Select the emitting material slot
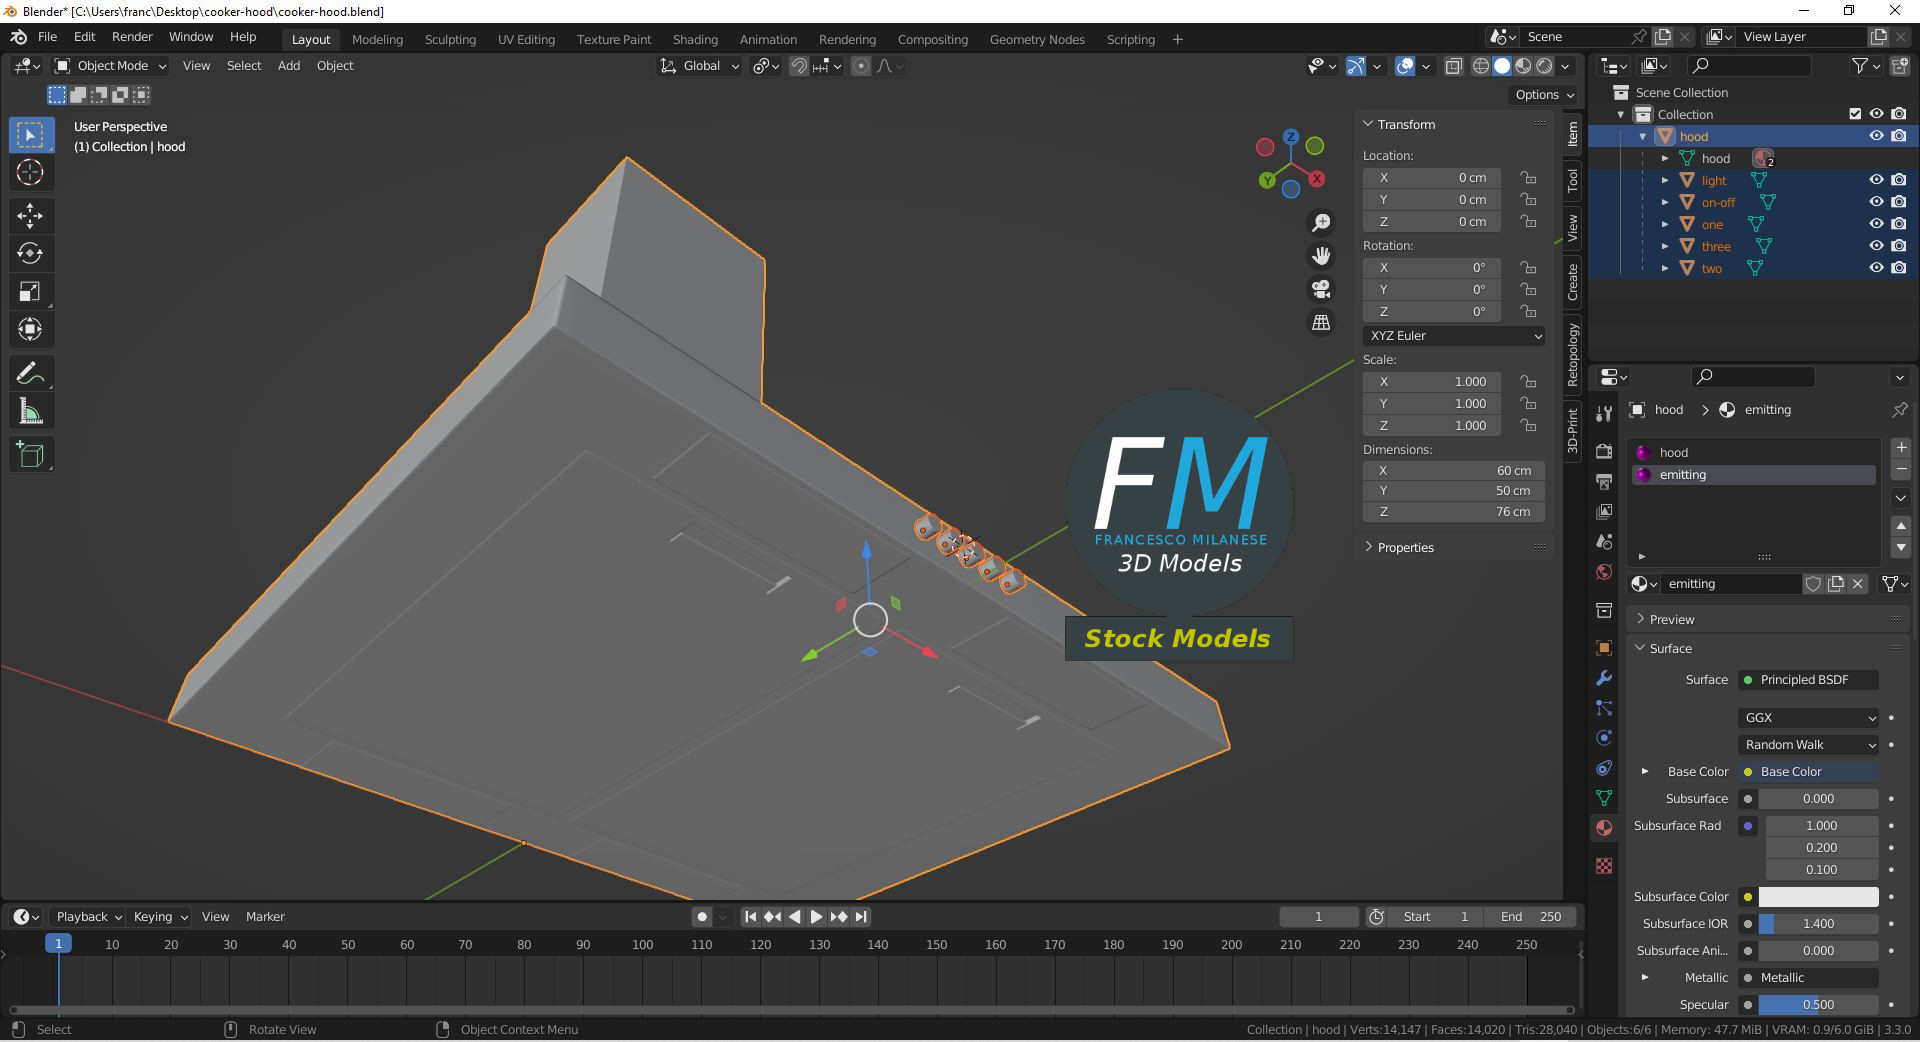The image size is (1920, 1042). [1754, 475]
